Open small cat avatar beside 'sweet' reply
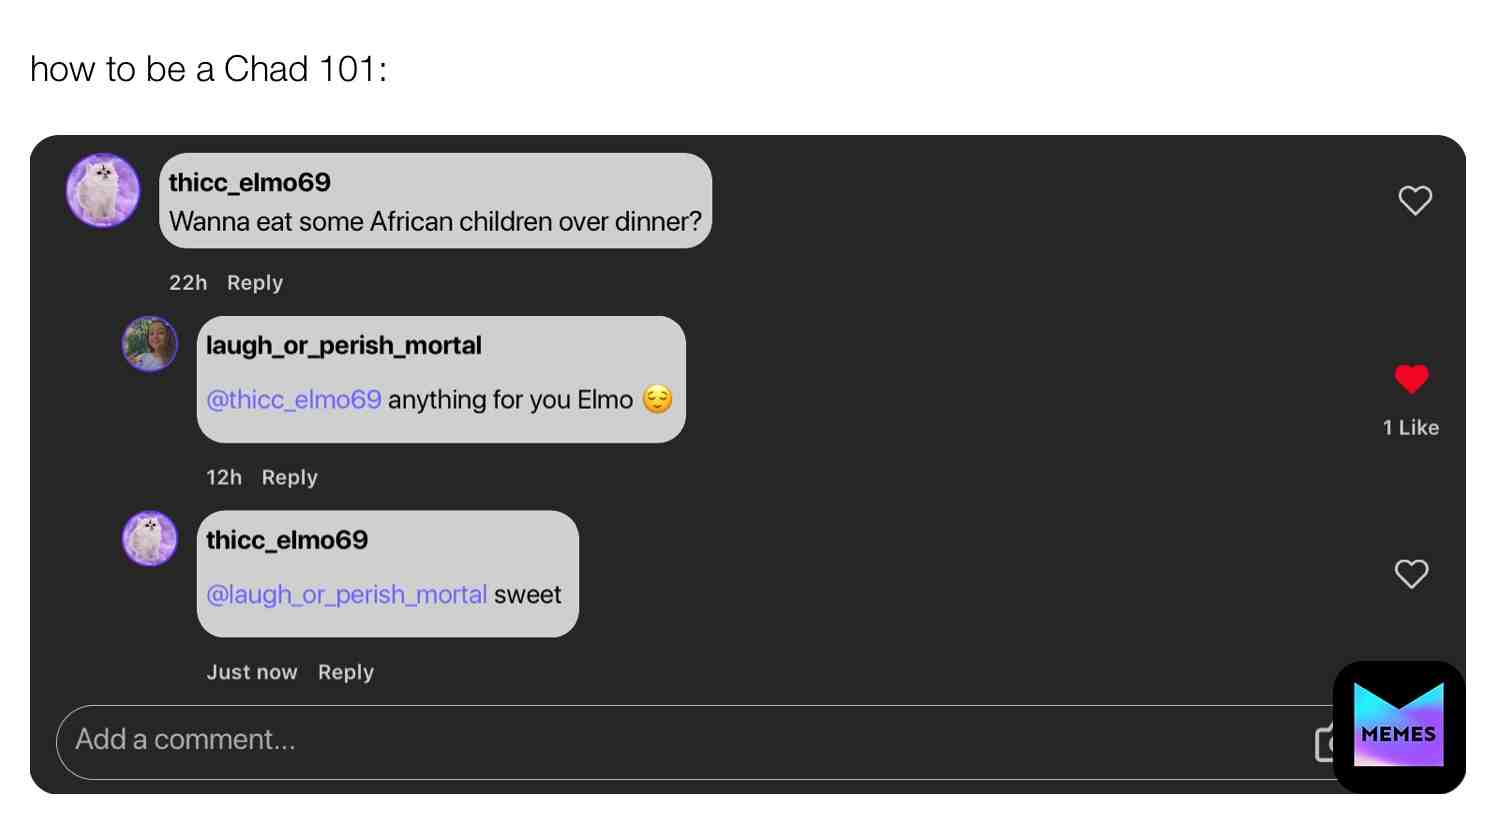 (150, 538)
